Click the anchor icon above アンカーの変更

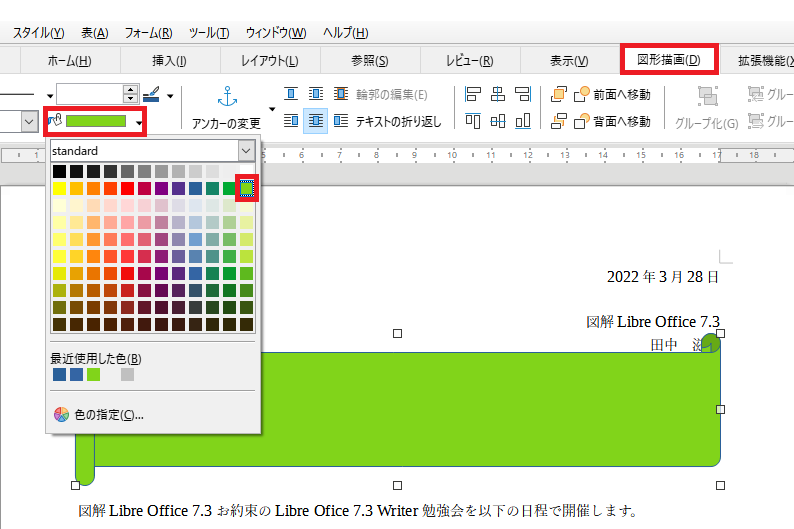pos(227,96)
